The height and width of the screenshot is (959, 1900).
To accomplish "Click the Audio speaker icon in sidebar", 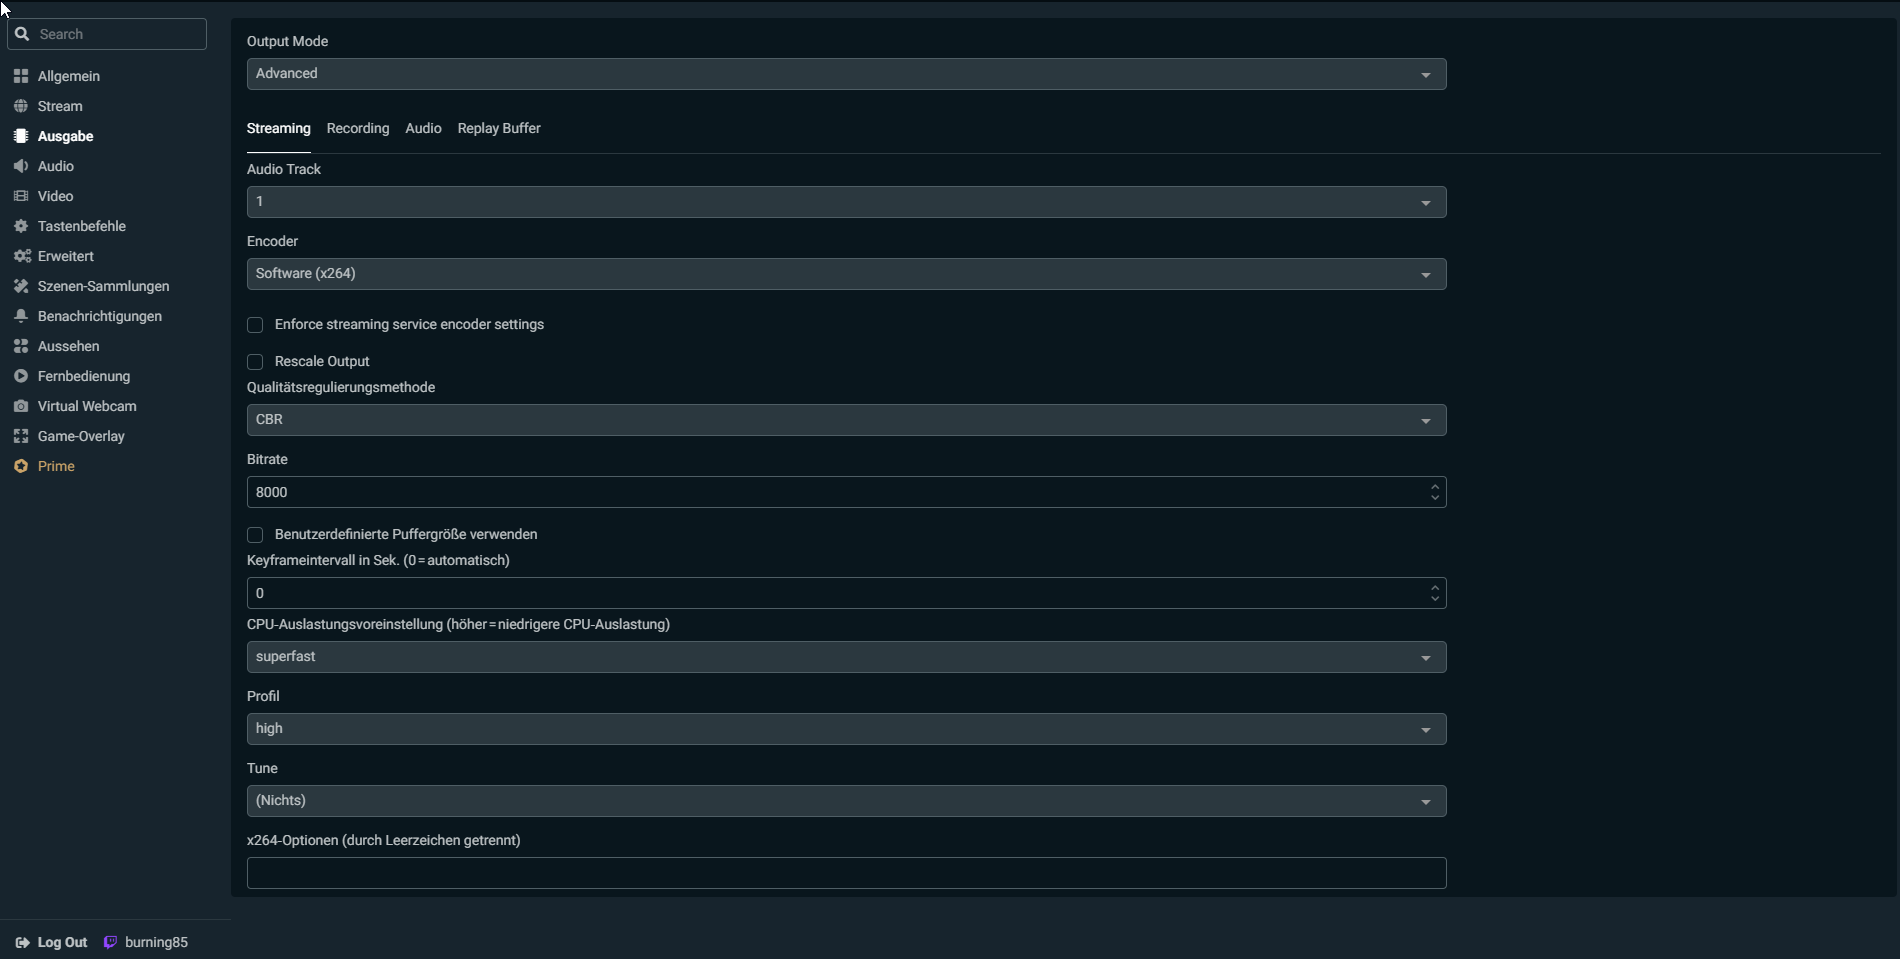I will pyautogui.click(x=21, y=166).
